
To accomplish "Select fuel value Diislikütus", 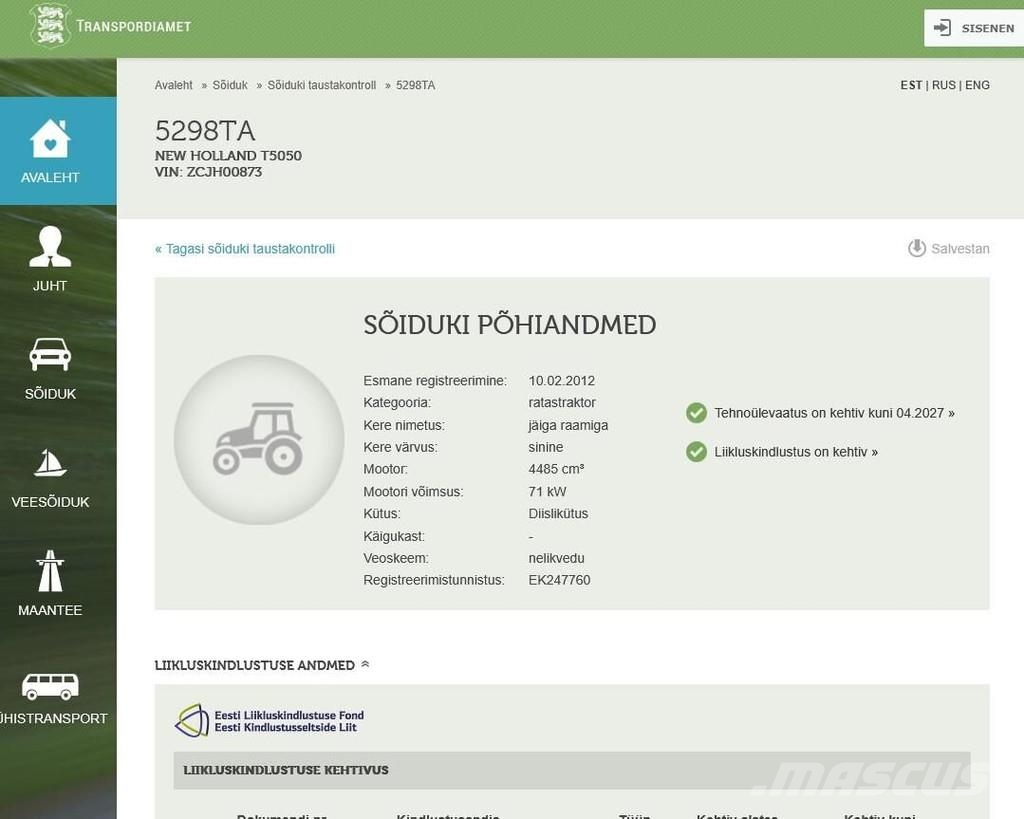I will 558,513.
